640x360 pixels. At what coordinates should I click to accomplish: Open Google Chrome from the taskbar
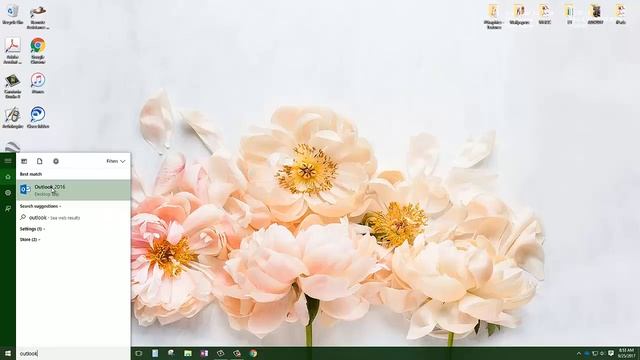(x=253, y=353)
